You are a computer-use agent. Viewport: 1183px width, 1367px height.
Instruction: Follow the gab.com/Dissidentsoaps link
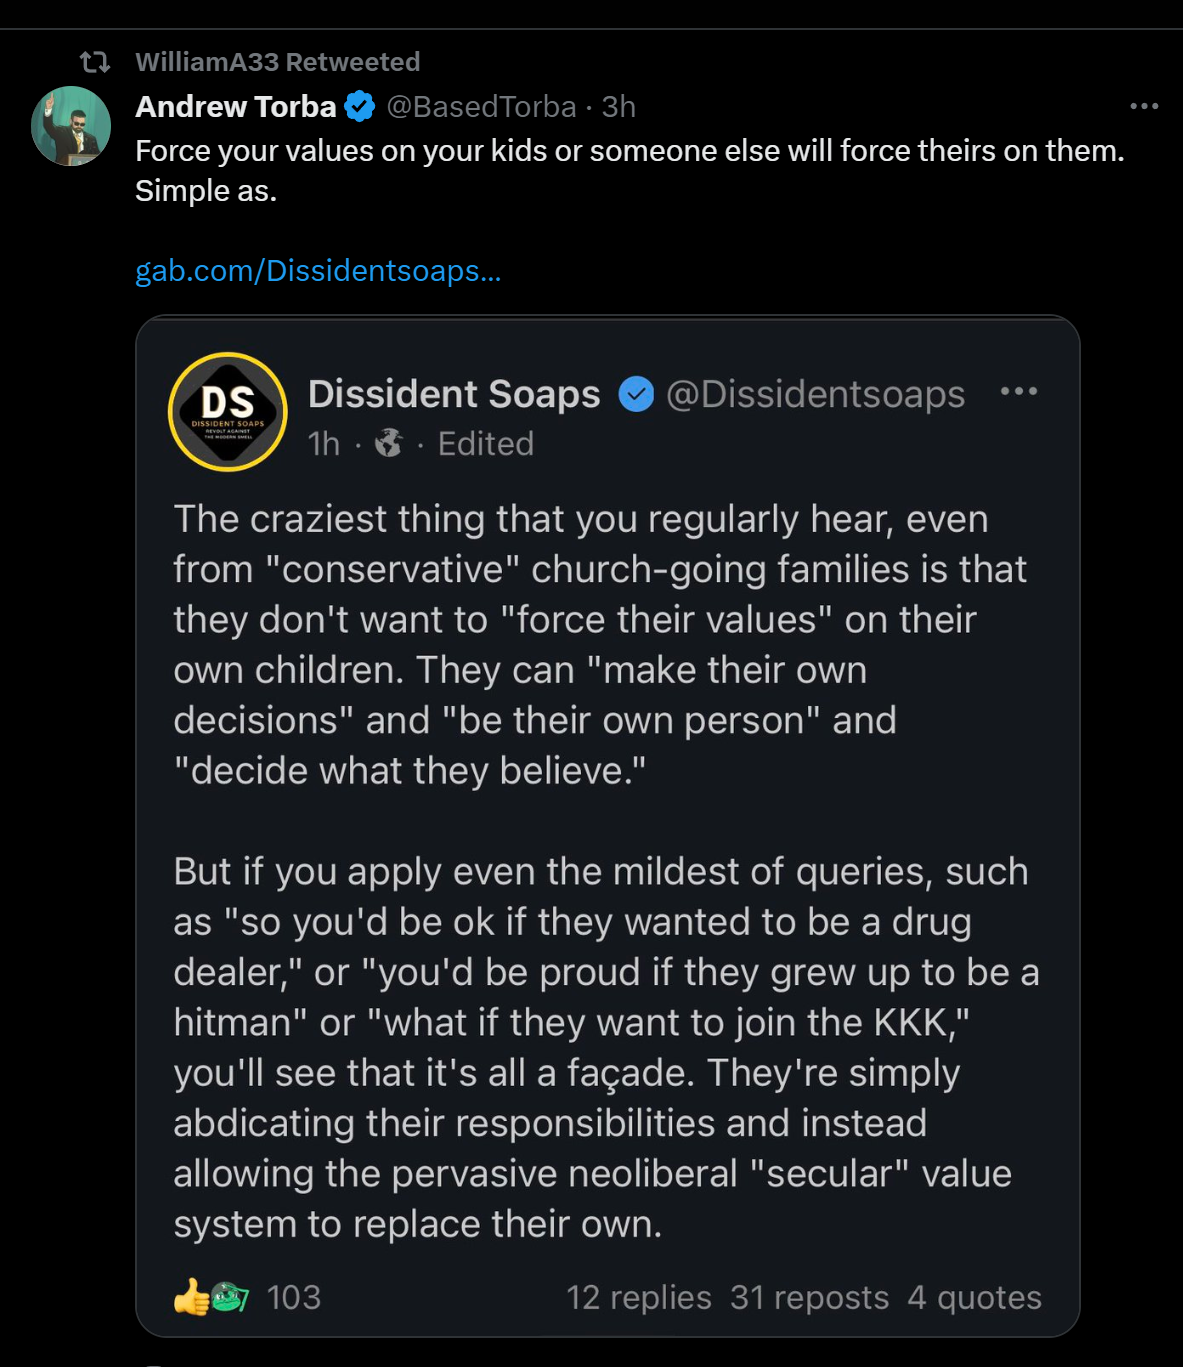tap(318, 271)
